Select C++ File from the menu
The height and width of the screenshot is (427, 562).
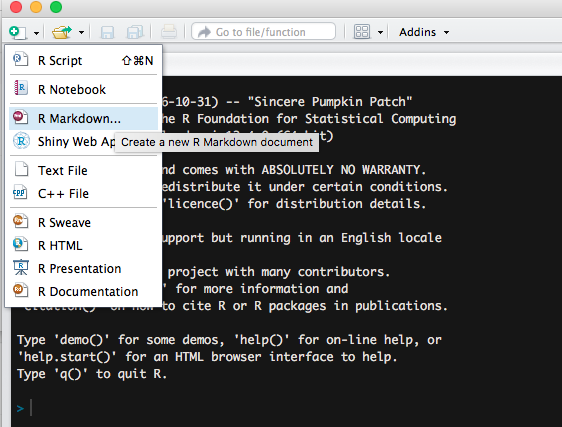coord(83,194)
